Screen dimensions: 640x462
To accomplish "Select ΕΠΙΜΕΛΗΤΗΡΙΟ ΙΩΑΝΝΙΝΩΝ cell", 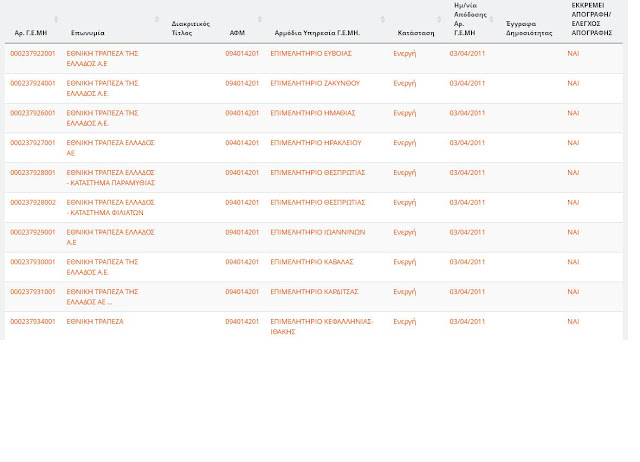I will 318,232.
